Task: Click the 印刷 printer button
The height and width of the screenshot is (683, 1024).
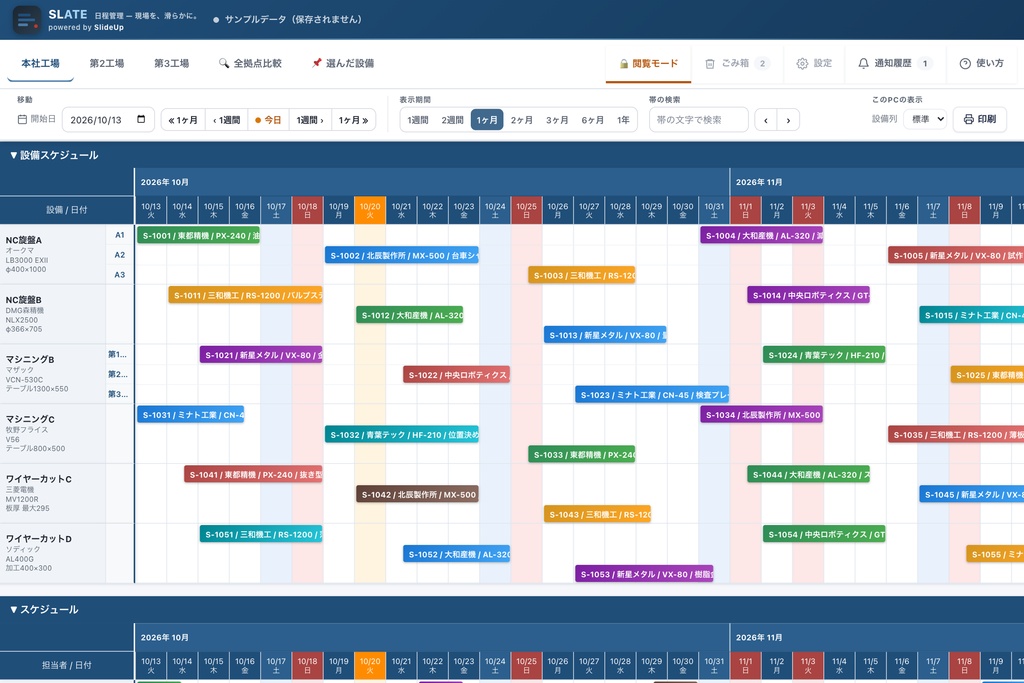Action: coord(980,119)
